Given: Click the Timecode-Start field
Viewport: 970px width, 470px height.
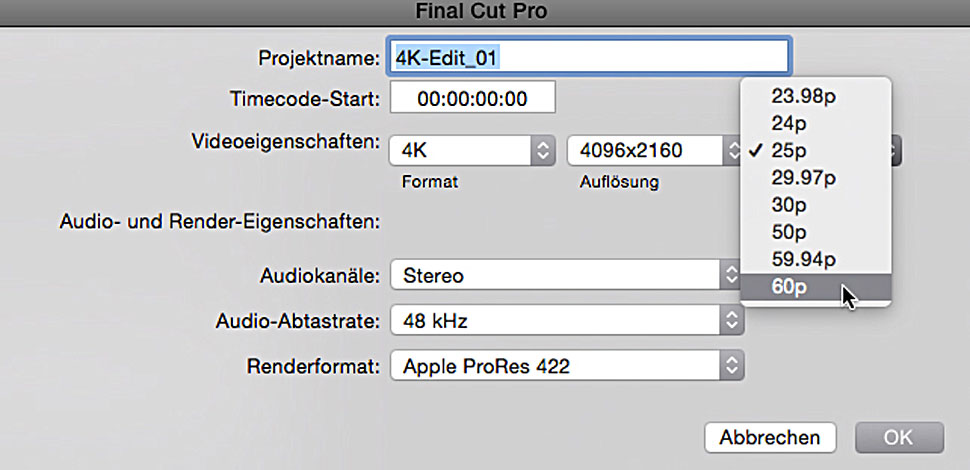Looking at the screenshot, I should click(472, 98).
